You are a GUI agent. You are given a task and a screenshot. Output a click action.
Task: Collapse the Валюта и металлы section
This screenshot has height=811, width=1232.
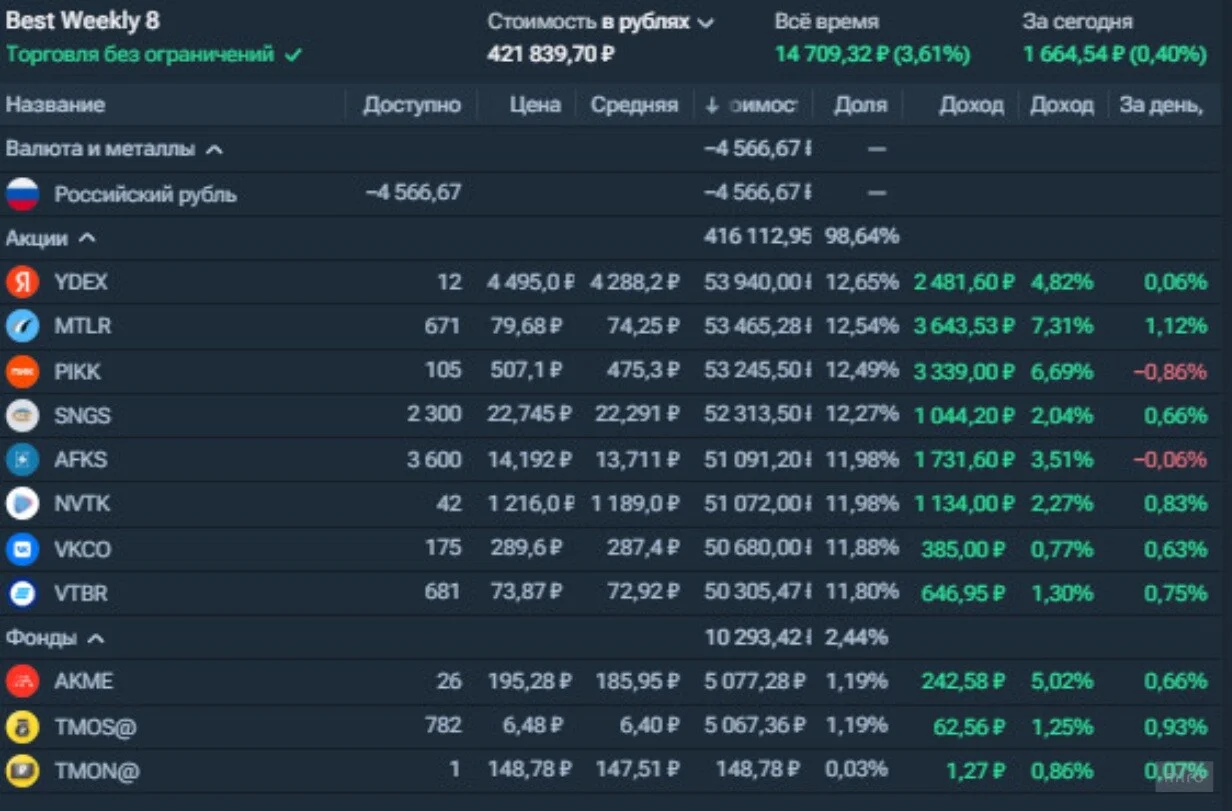click(214, 149)
